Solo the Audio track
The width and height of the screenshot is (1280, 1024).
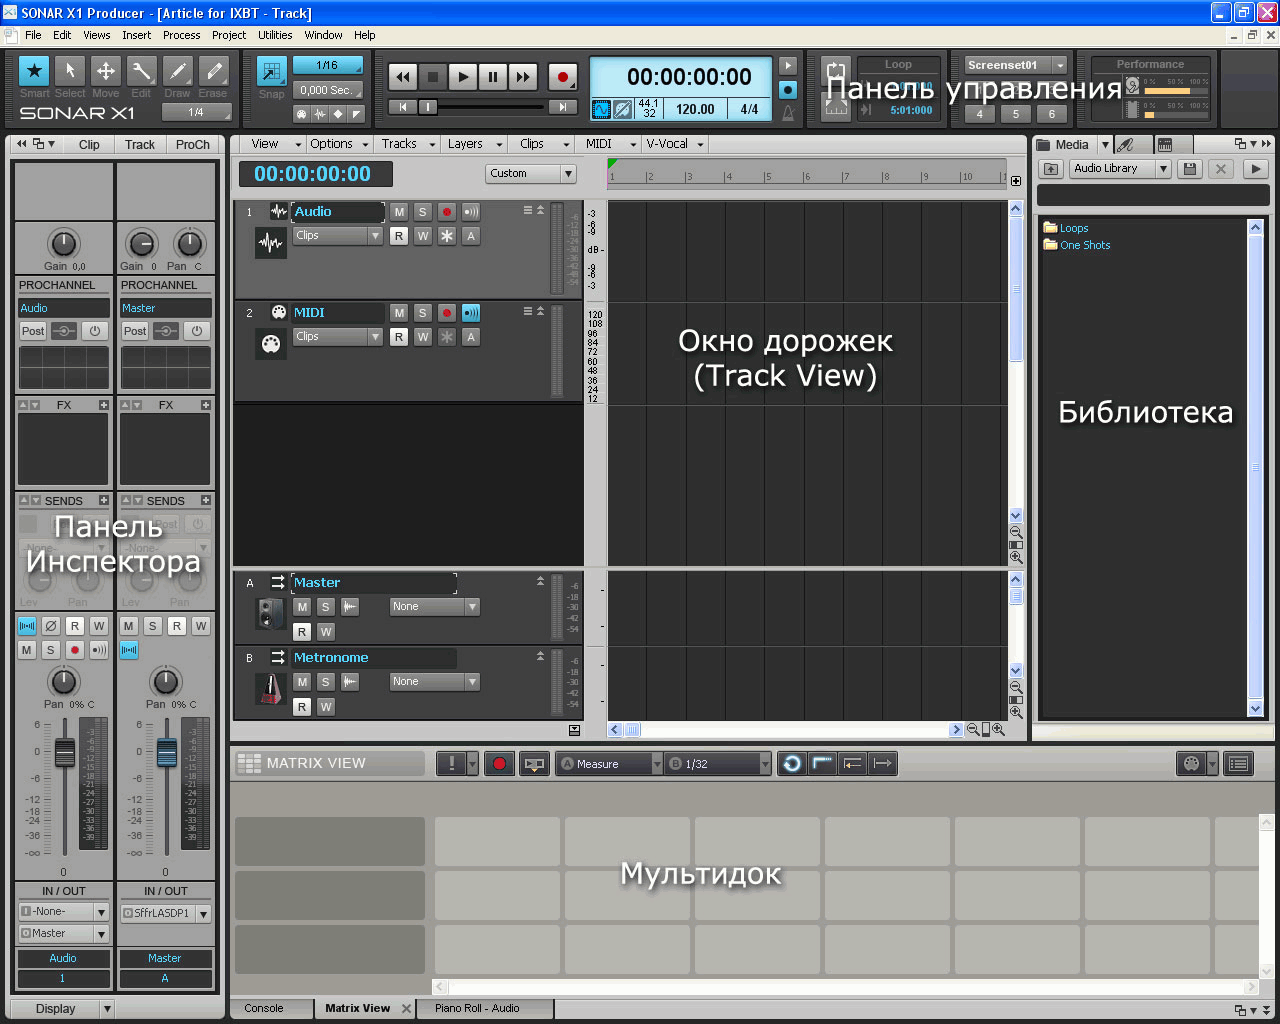[x=423, y=212]
